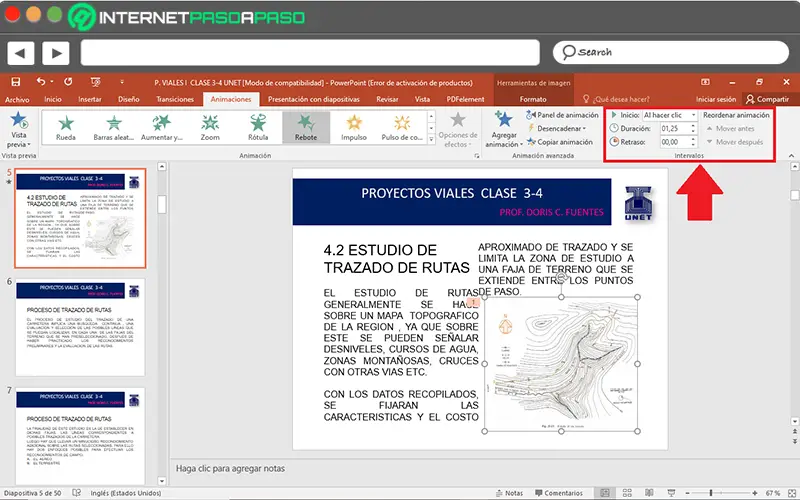This screenshot has height=500, width=800.
Task: Click the Retraso value field 00,00
Action: pos(674,142)
